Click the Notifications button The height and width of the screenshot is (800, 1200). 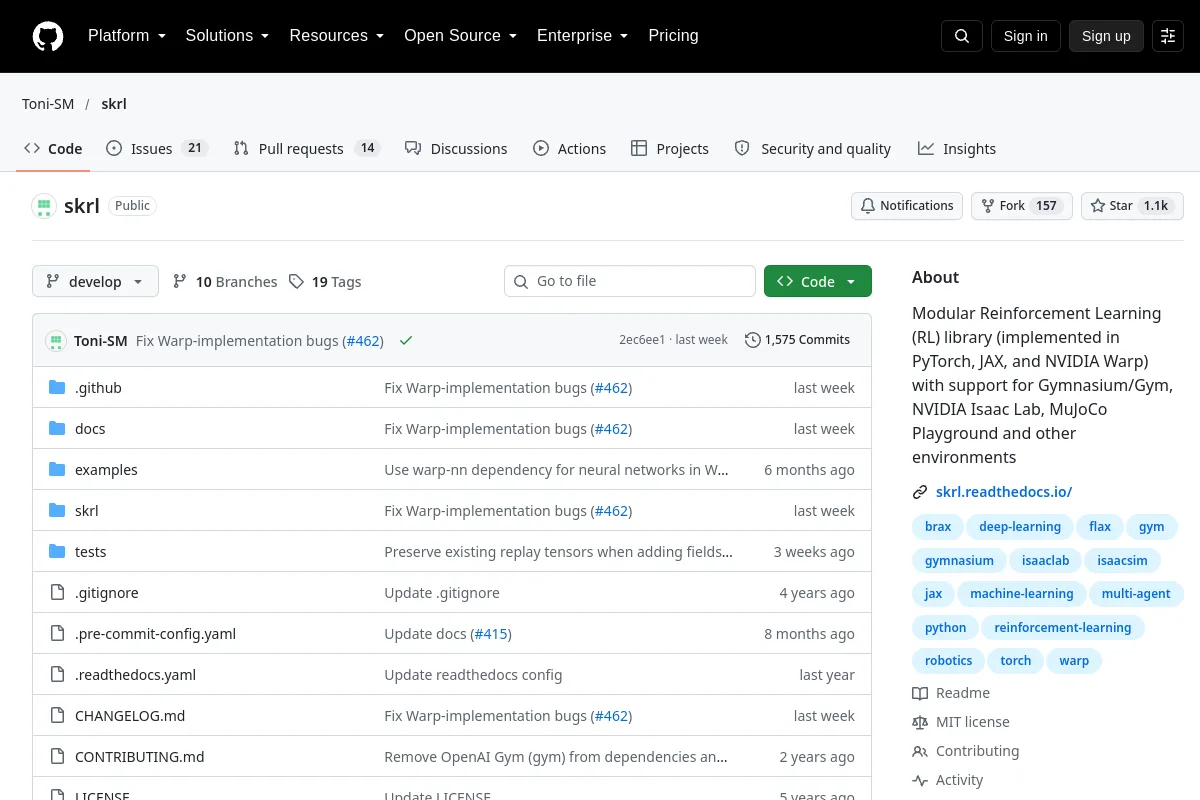click(907, 206)
